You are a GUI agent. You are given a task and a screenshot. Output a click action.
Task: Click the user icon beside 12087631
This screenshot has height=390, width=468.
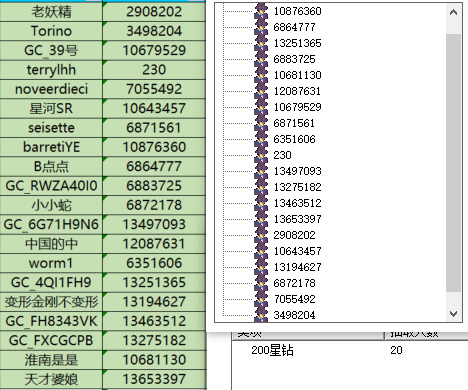click(261, 91)
